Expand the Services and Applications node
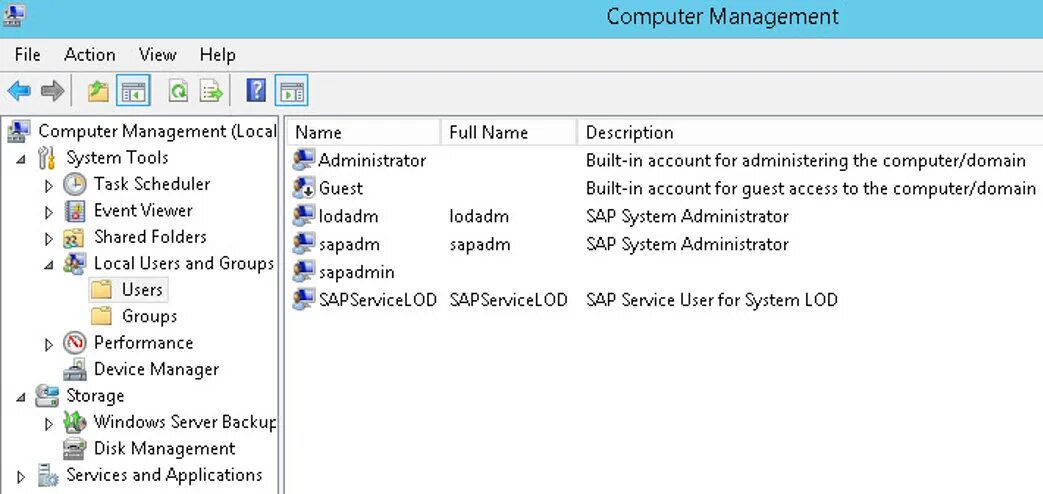 point(21,476)
